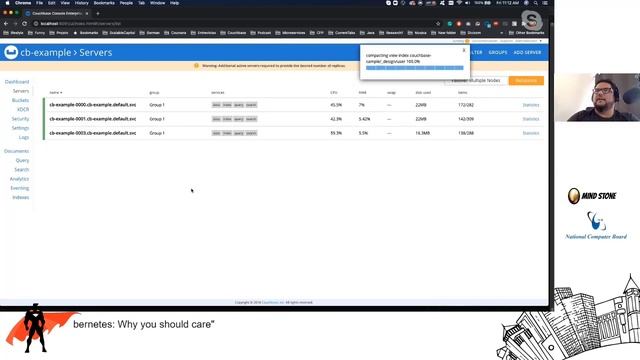Open a new browser tab
Screen dimensions: 640x360
tap(98, 13)
